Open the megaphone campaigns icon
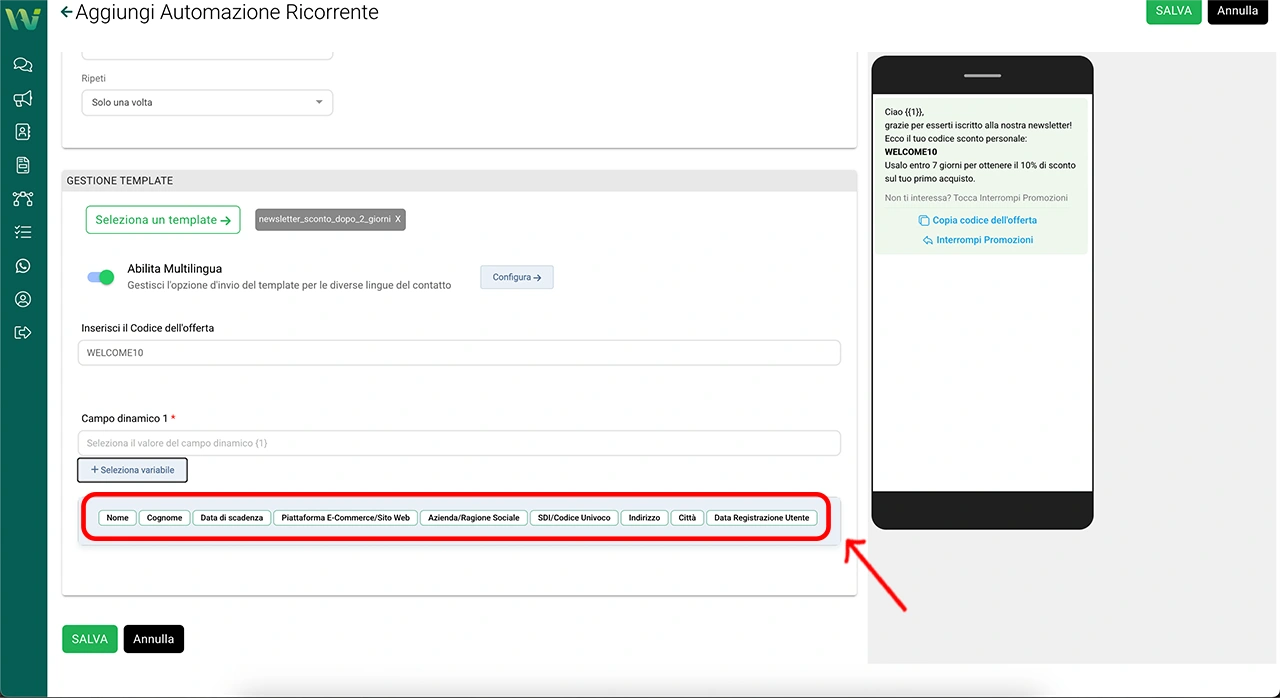1280x698 pixels. coord(23,98)
